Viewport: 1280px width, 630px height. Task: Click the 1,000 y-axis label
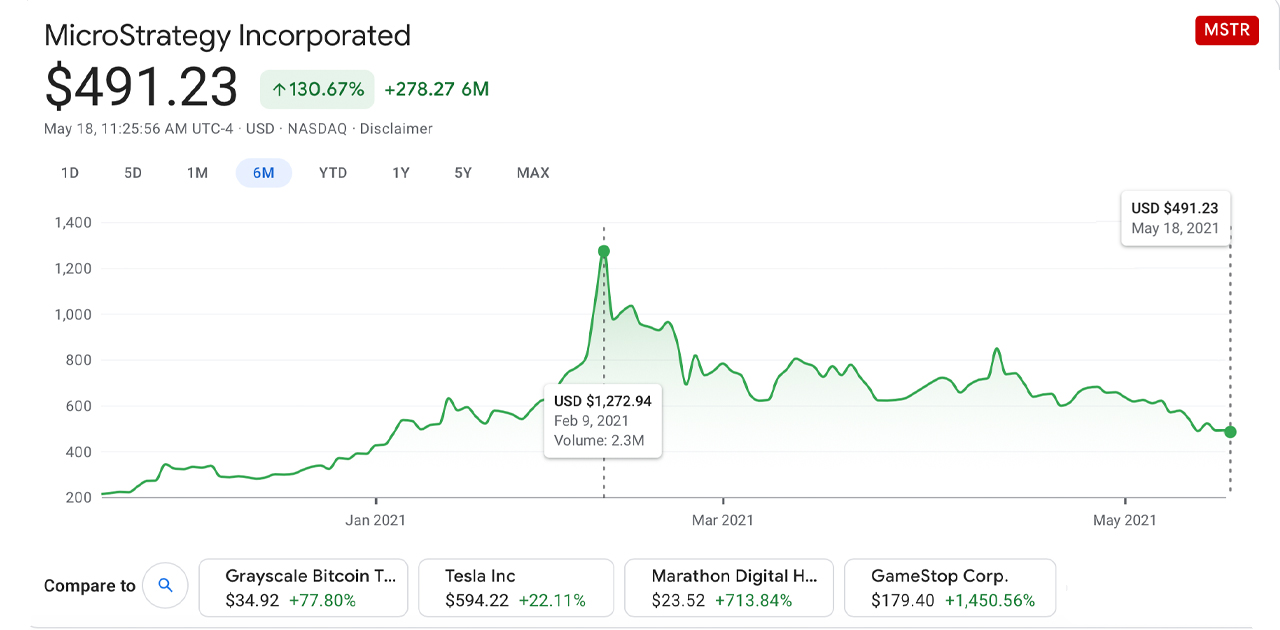73,314
